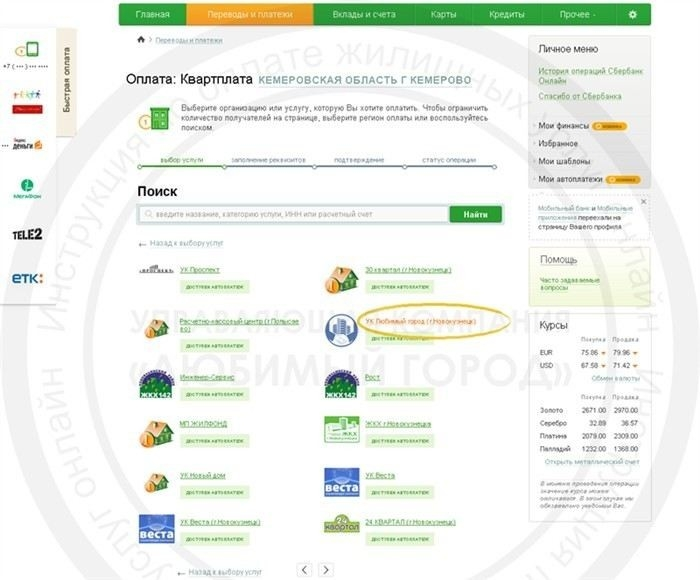
Task: Click the УК Проспект logo
Action: click(156, 269)
